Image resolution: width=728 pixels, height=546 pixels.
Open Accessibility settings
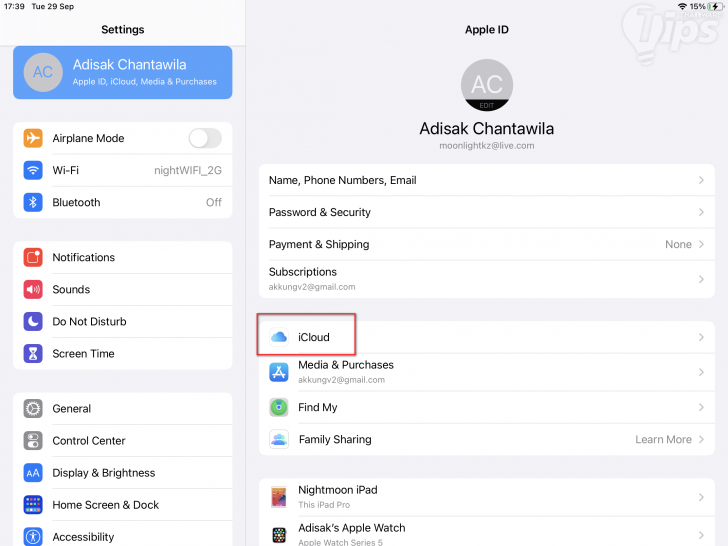(x=123, y=534)
